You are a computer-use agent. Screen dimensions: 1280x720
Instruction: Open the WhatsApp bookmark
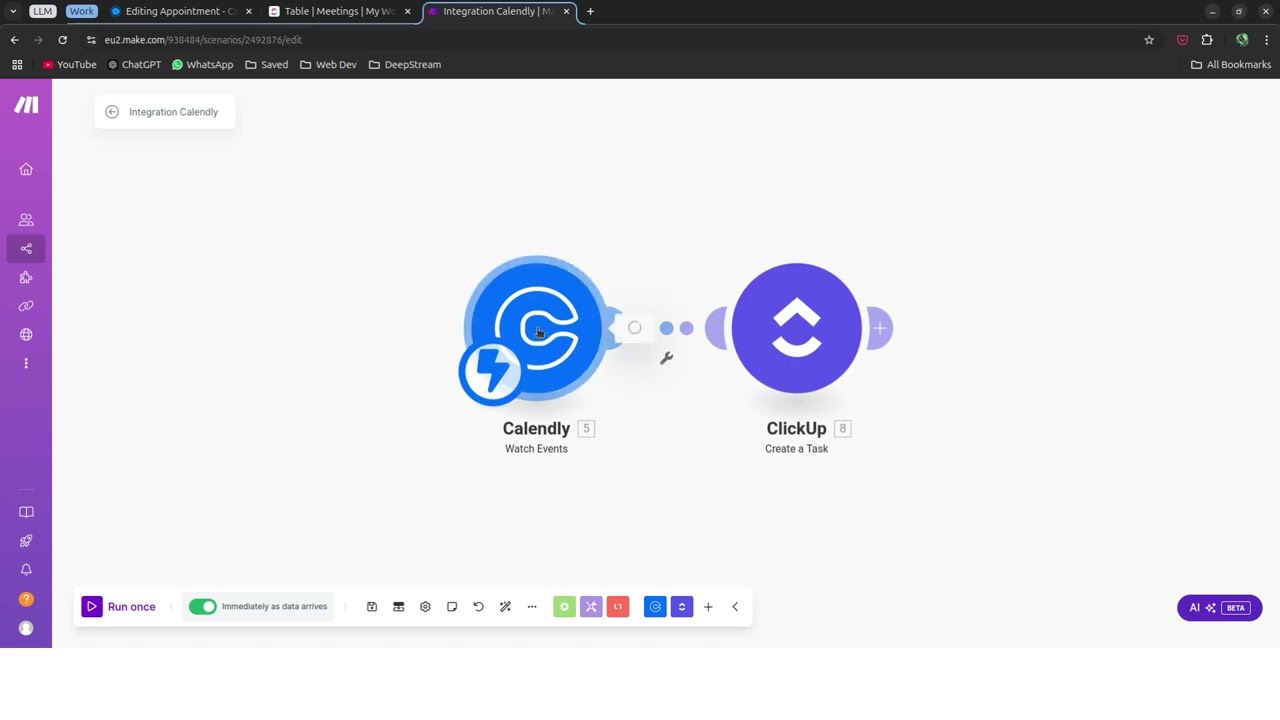click(202, 64)
